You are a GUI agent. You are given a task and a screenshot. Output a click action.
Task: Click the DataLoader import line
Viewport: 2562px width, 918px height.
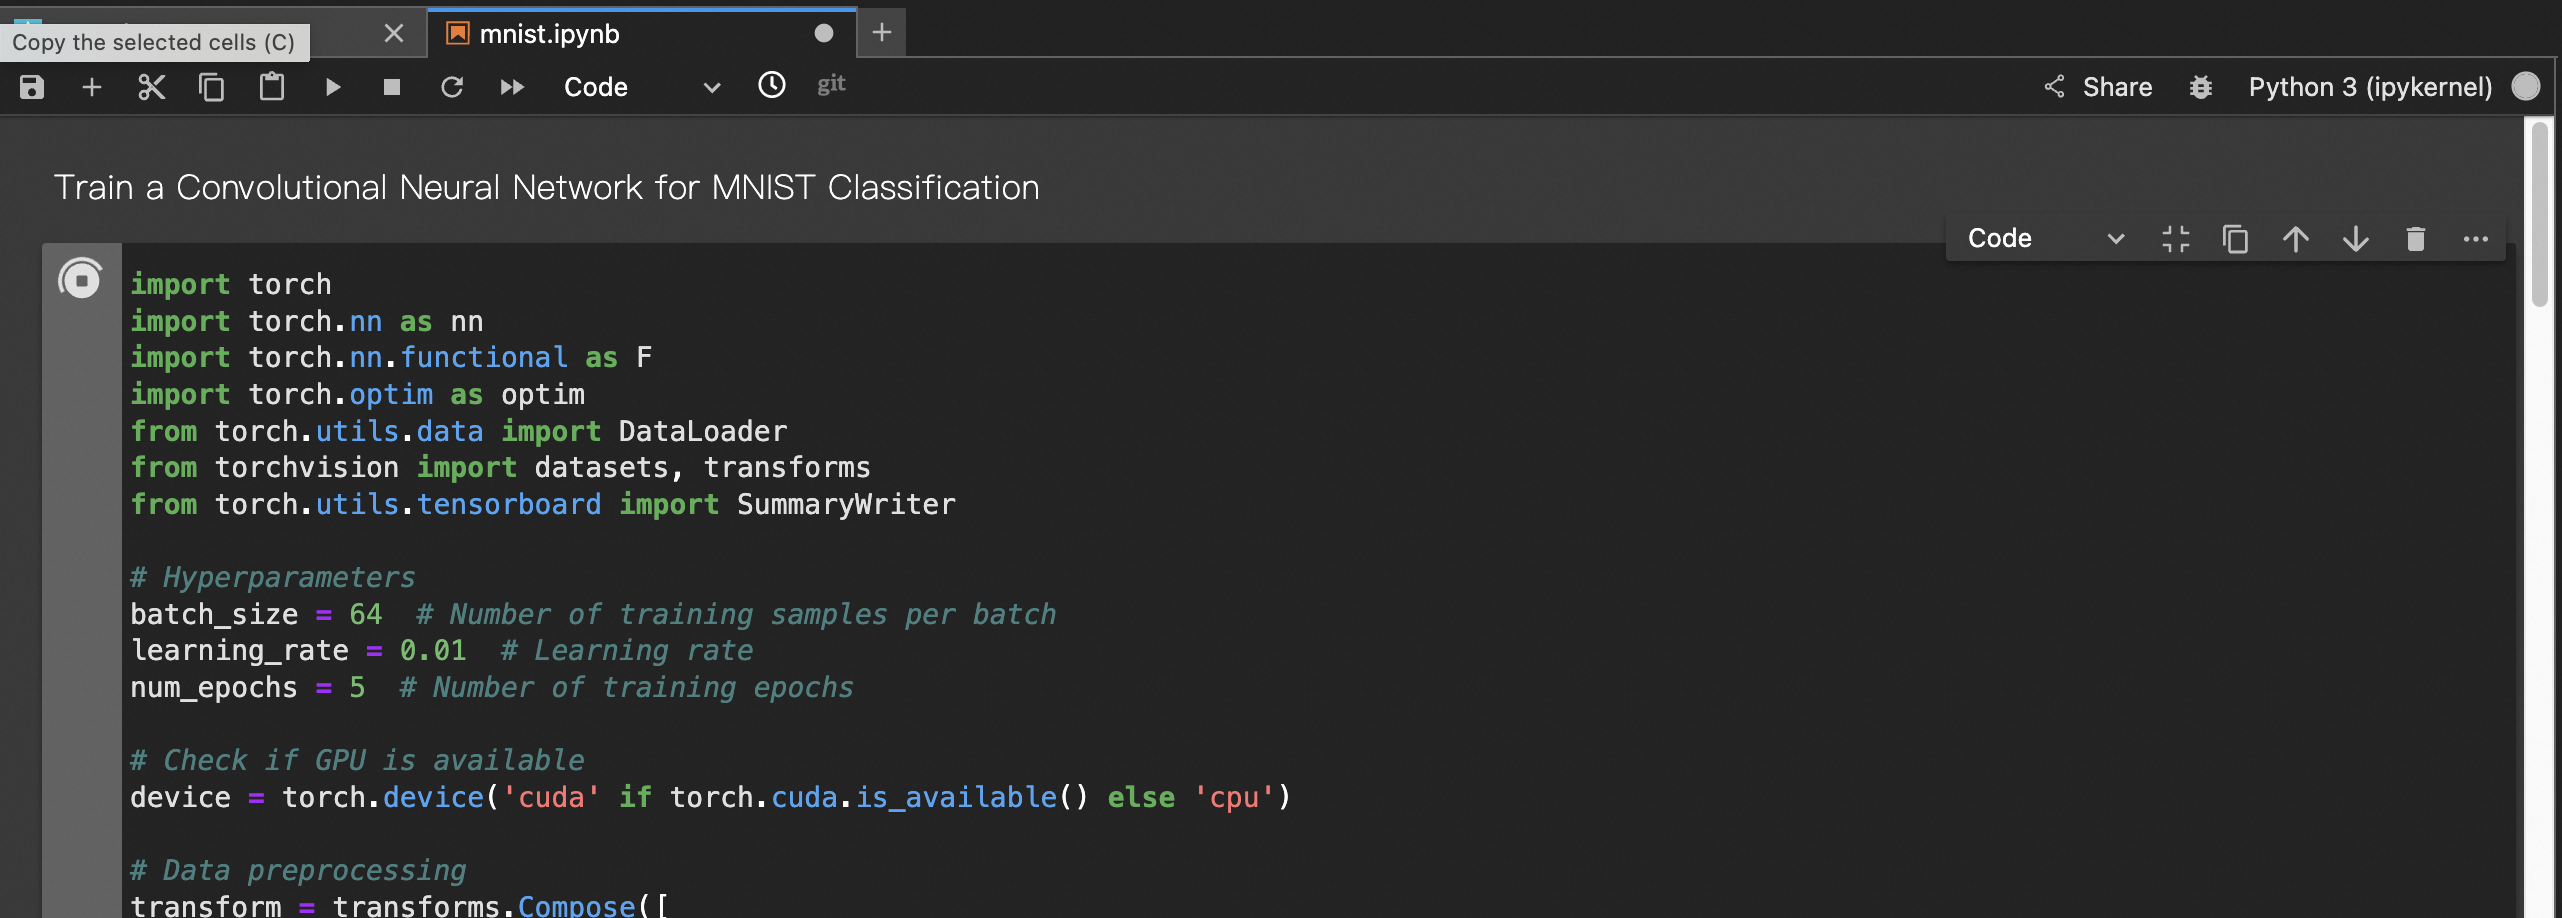click(x=459, y=432)
